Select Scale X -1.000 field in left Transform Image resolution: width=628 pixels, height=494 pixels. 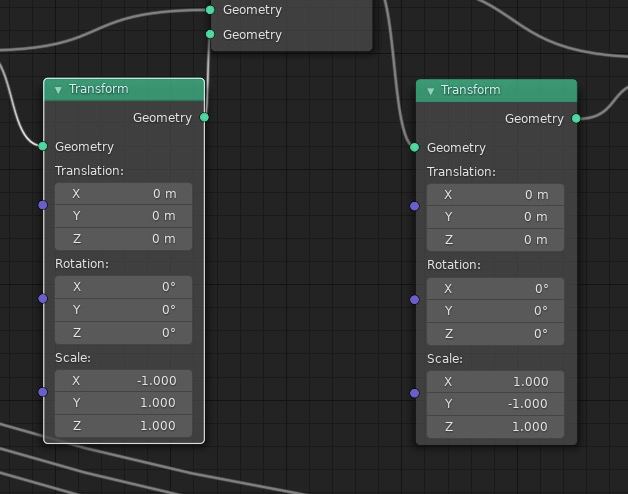tap(123, 381)
